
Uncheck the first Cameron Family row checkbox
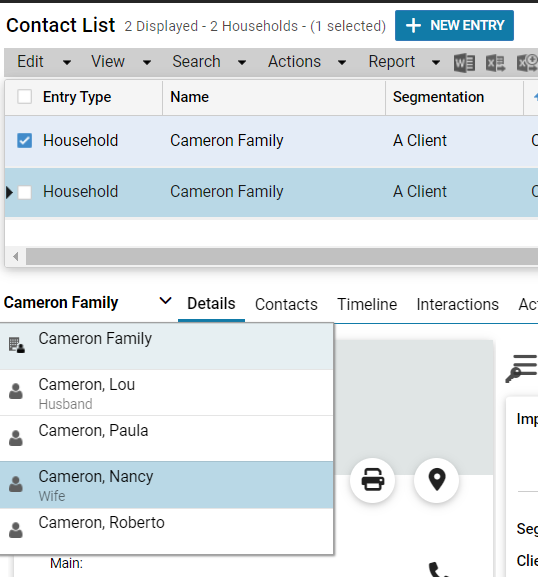pyautogui.click(x=25, y=141)
